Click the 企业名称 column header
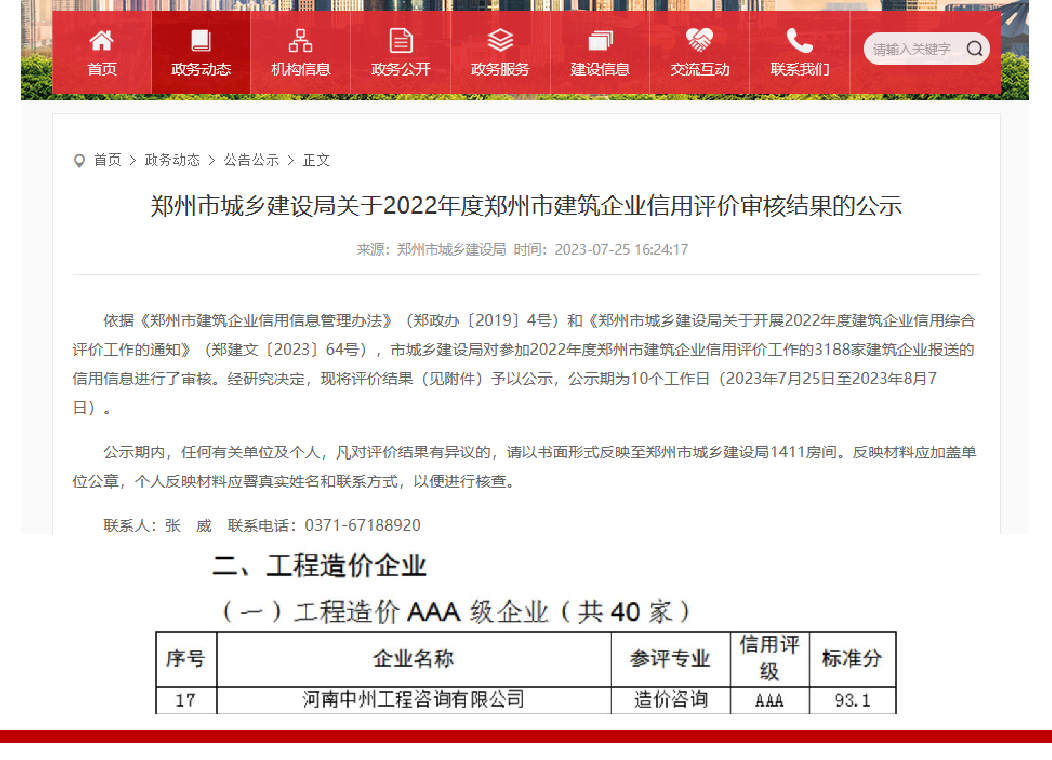Viewport: 1052px width, 760px height. pos(413,659)
